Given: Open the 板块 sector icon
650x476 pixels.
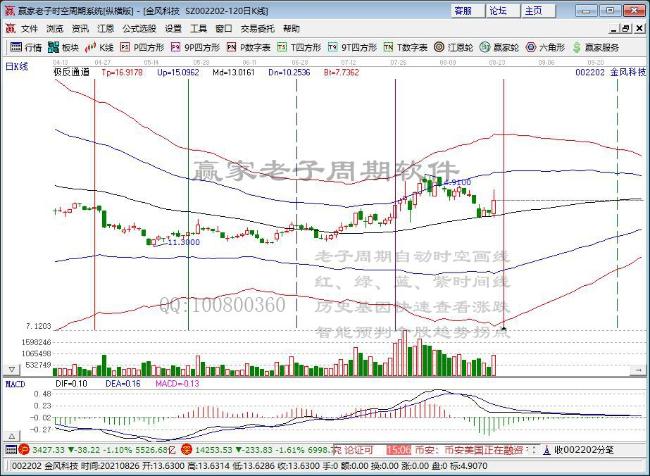Looking at the screenshot, I should pyautogui.click(x=53, y=47).
